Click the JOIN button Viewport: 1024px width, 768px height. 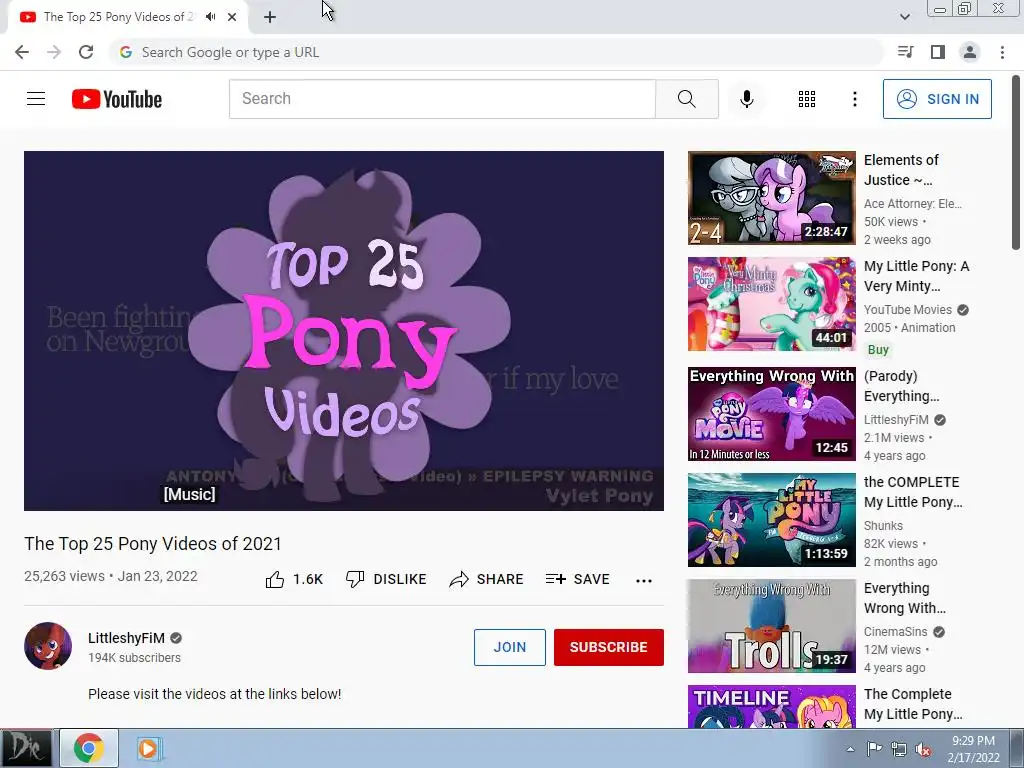509,647
